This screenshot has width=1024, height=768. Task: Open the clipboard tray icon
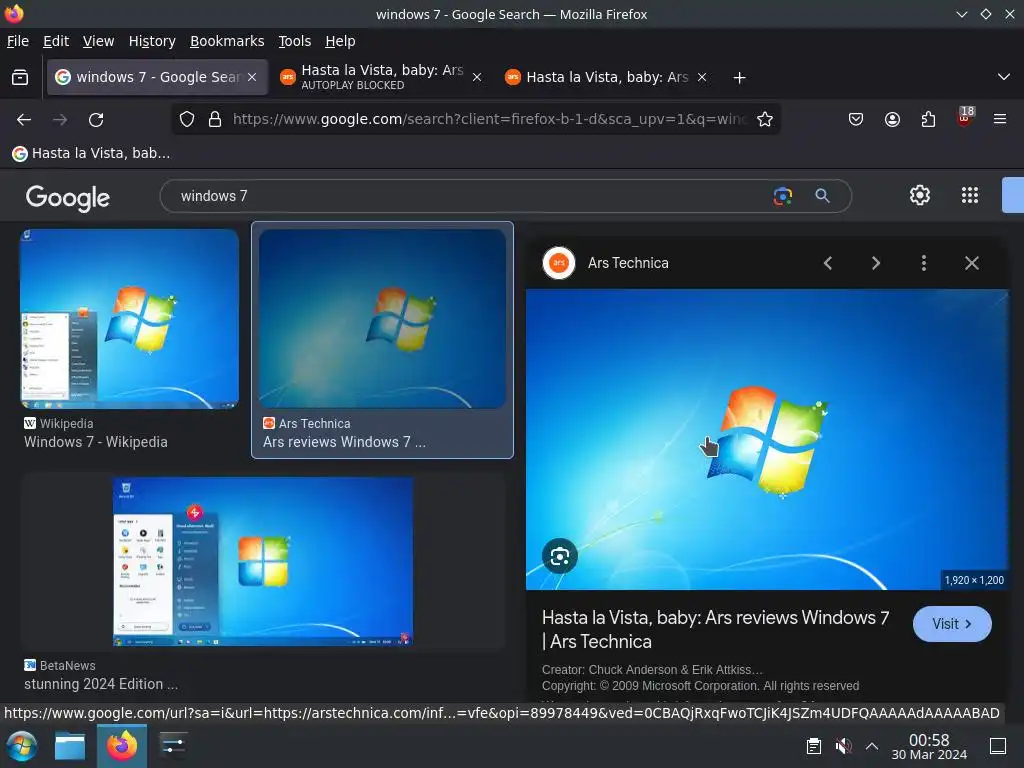[x=814, y=746]
